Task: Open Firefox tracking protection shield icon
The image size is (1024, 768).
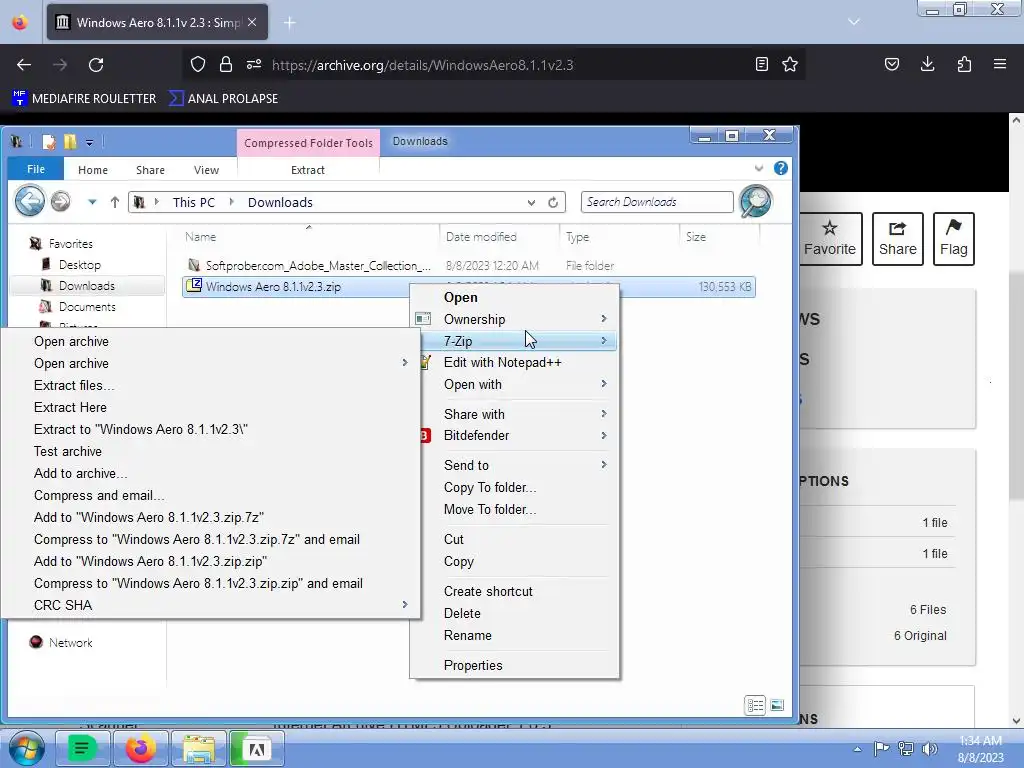Action: (x=198, y=64)
